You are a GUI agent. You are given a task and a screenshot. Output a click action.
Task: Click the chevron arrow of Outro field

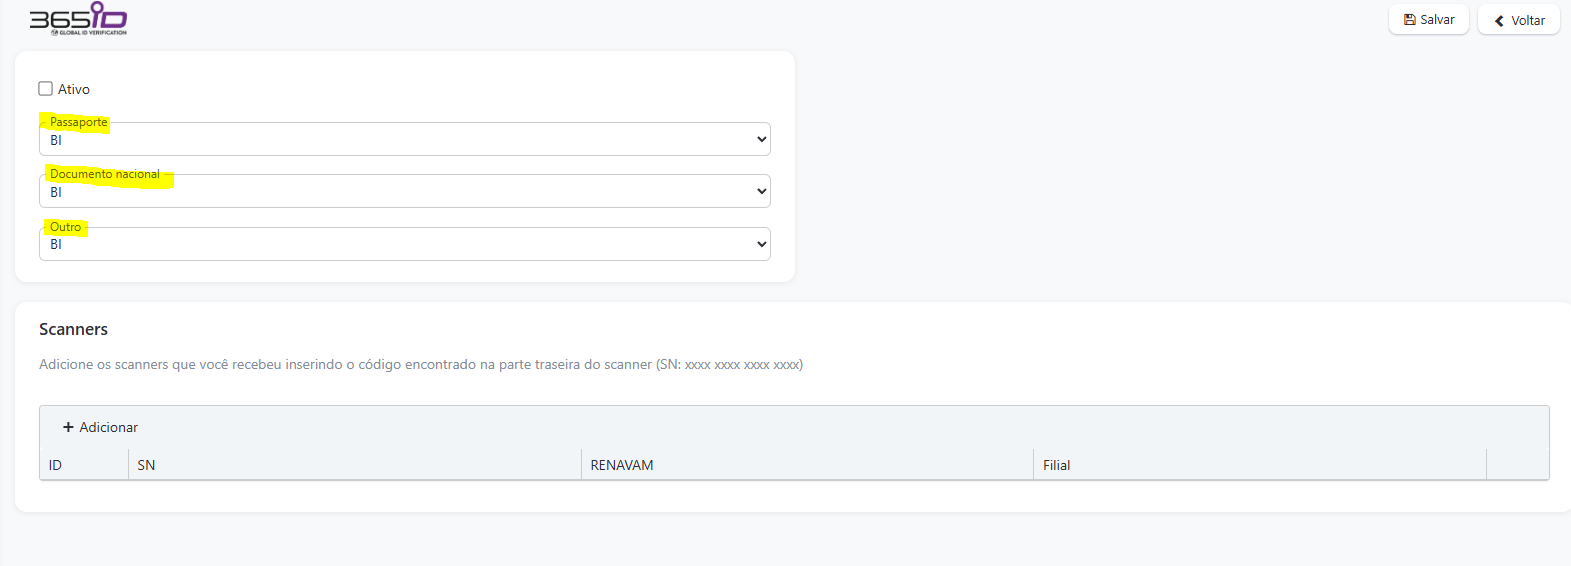click(762, 244)
